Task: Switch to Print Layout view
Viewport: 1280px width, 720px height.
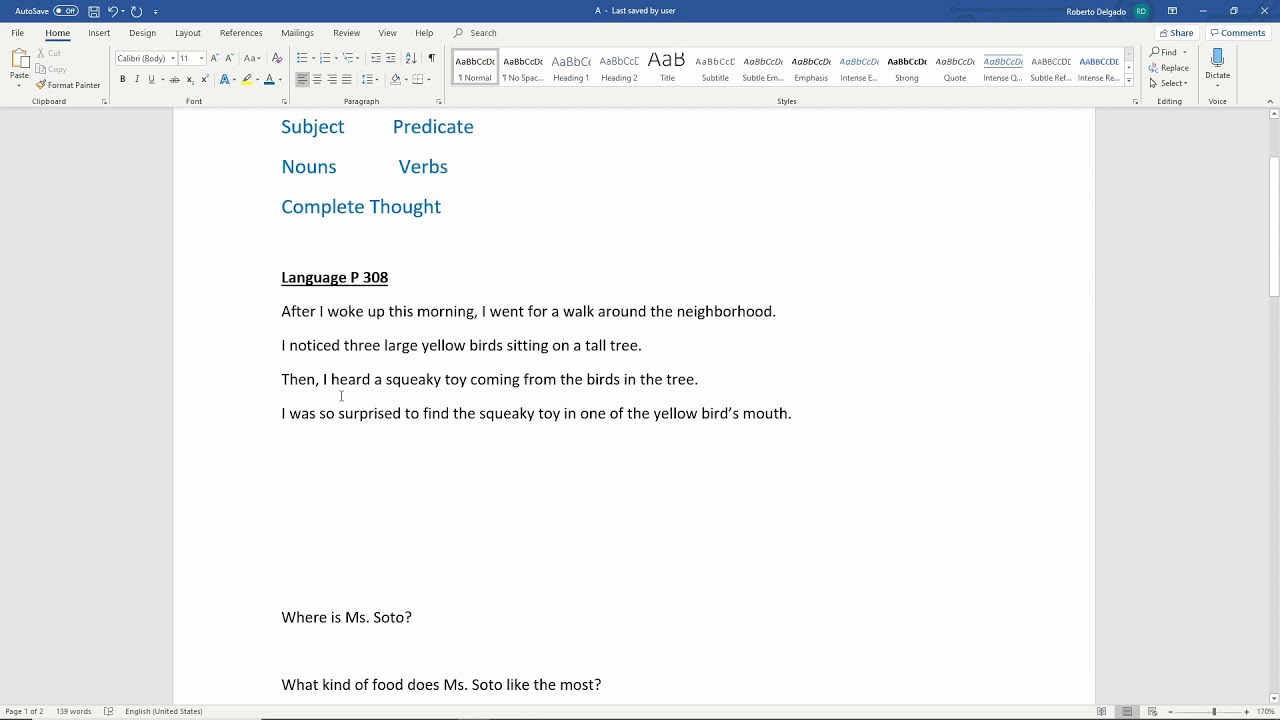Action: click(1127, 711)
